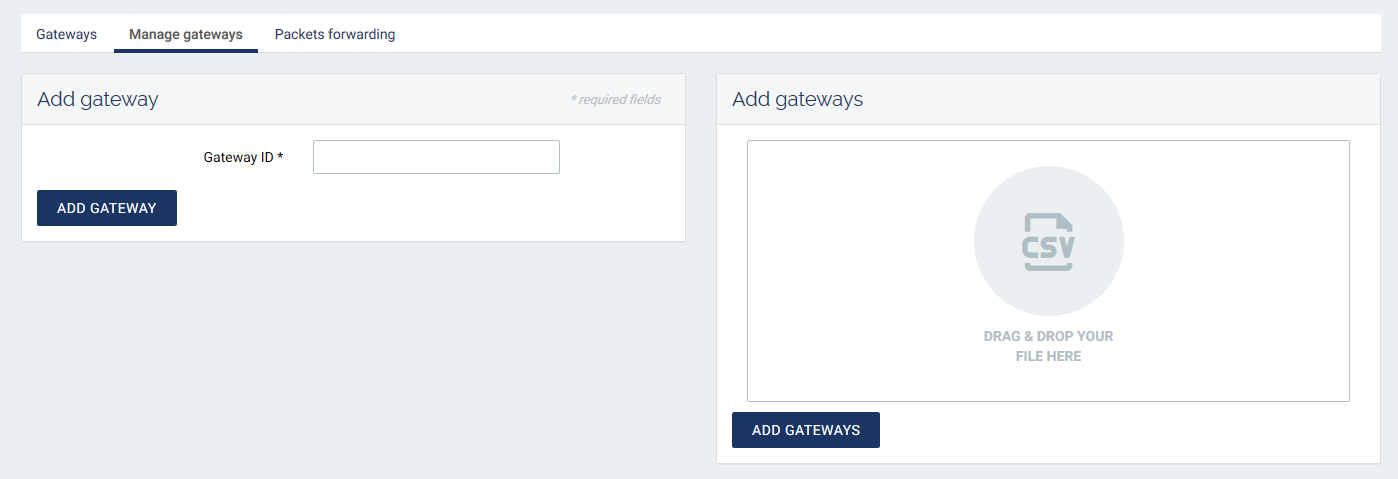Open the Gateways tab
This screenshot has height=479, width=1398.
click(66, 34)
